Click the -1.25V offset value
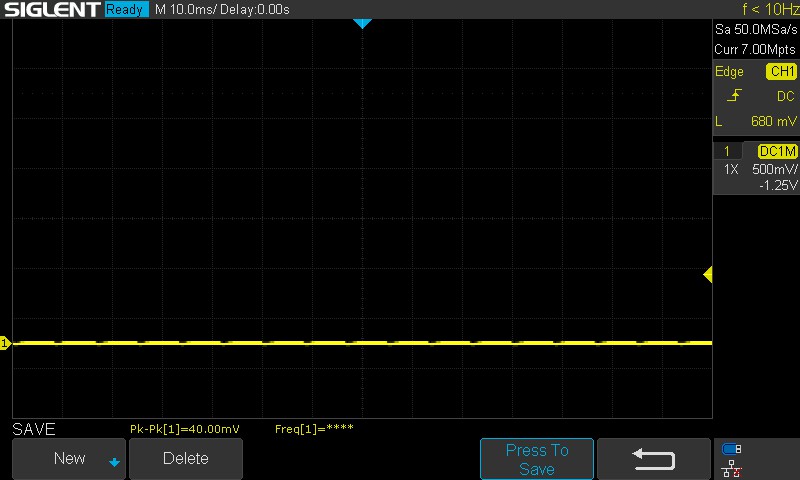 (778, 185)
